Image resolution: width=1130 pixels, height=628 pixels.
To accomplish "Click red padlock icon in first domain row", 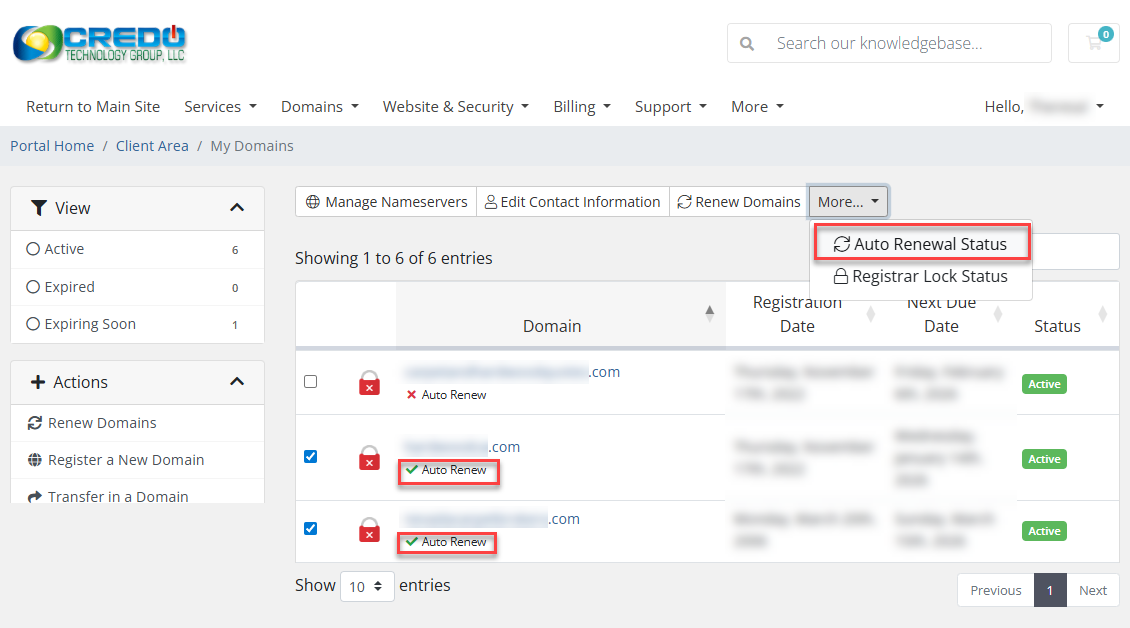I will tap(369, 383).
